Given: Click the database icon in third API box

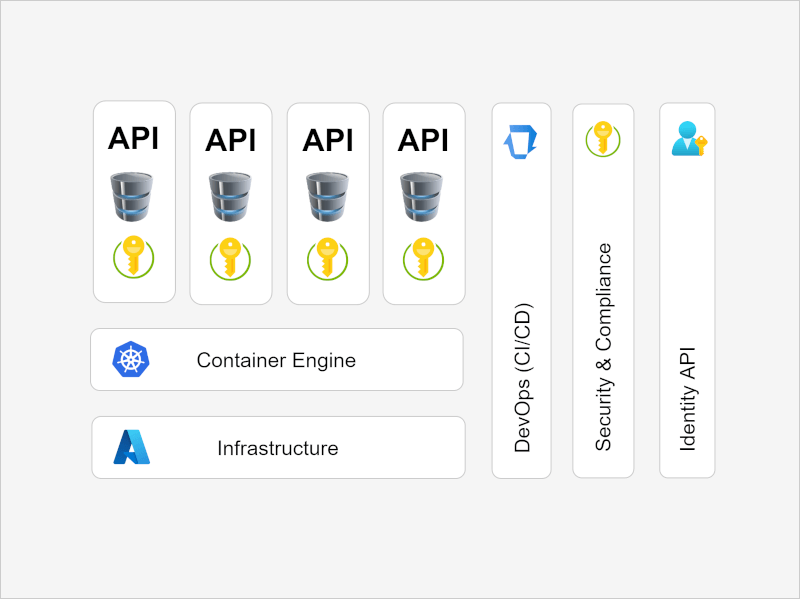Looking at the screenshot, I should pyautogui.click(x=327, y=197).
